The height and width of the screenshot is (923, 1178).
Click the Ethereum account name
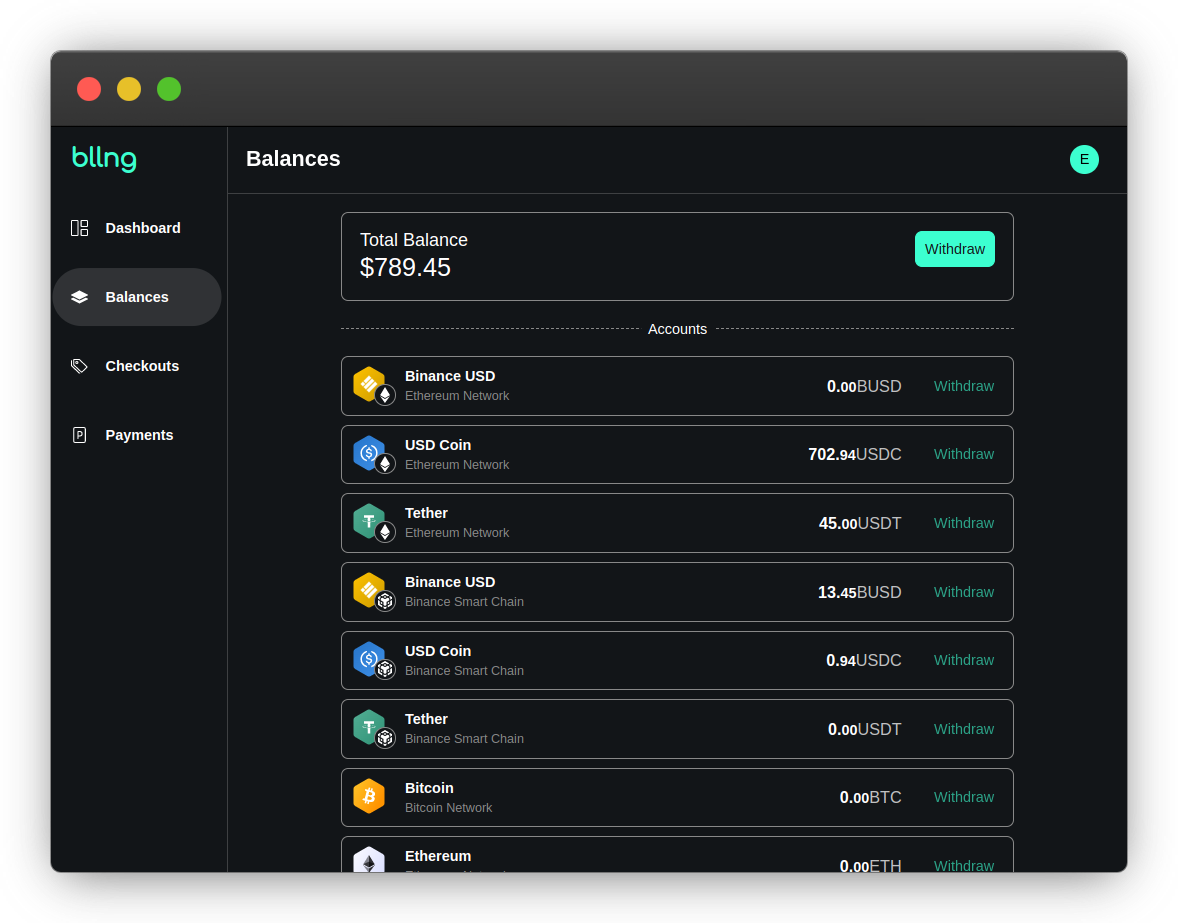[438, 856]
